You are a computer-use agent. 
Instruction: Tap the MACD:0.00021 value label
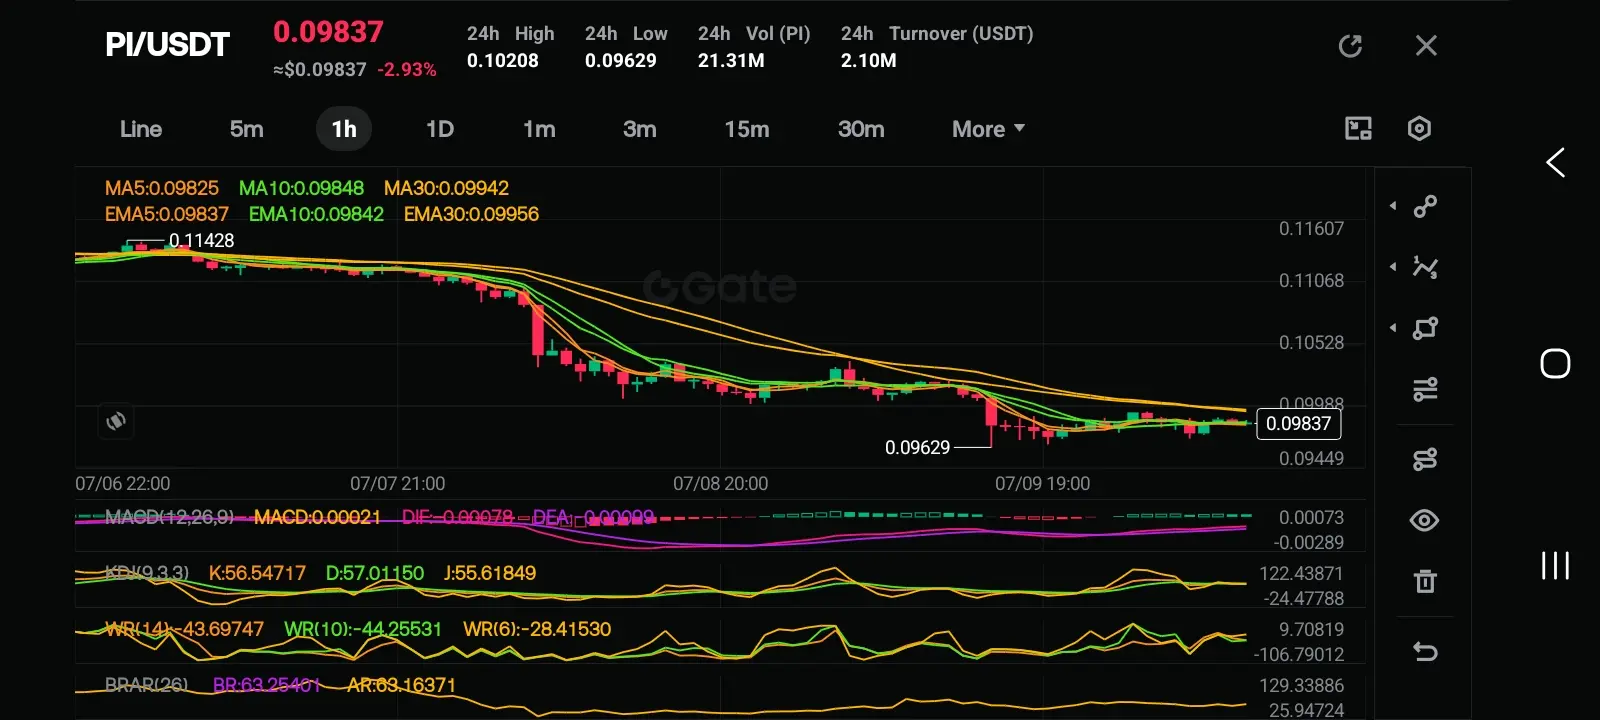(x=317, y=517)
